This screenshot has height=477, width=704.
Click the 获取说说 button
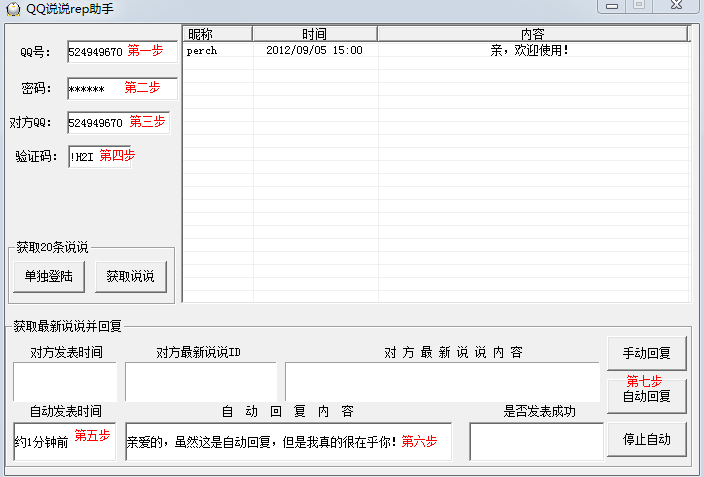pos(130,277)
